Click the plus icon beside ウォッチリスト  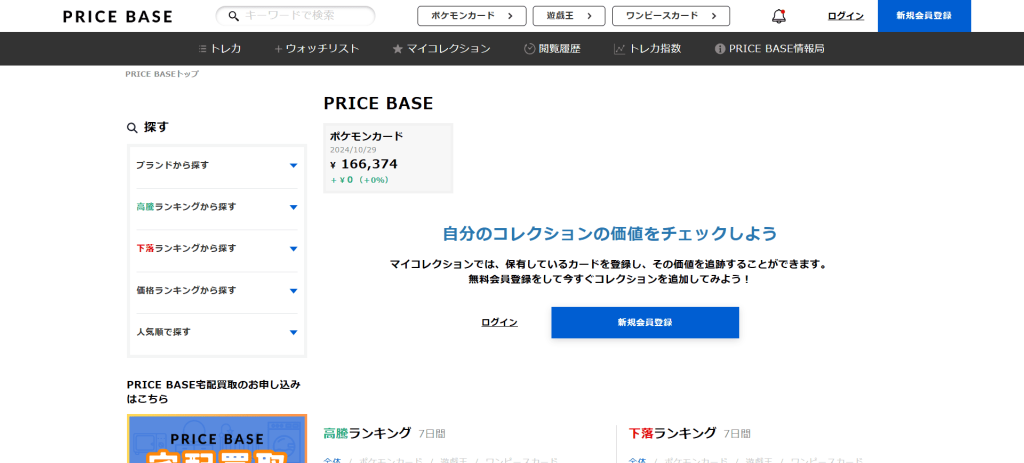coord(278,49)
